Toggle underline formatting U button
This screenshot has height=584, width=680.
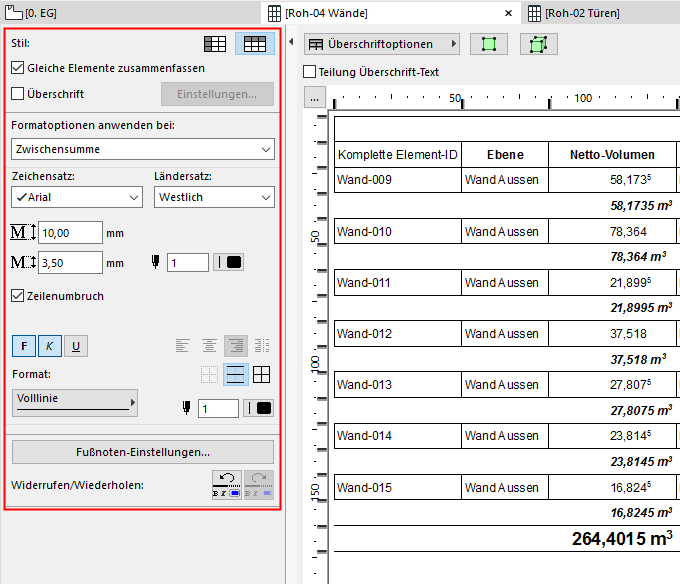(76, 346)
